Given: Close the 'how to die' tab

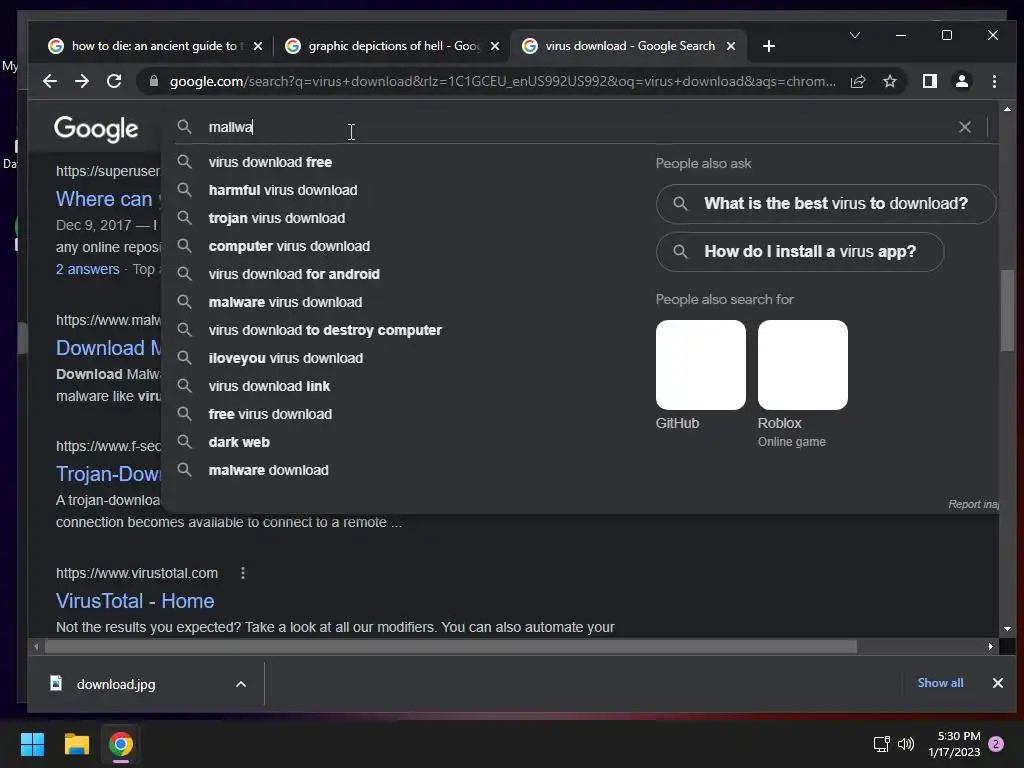Looking at the screenshot, I should point(258,46).
